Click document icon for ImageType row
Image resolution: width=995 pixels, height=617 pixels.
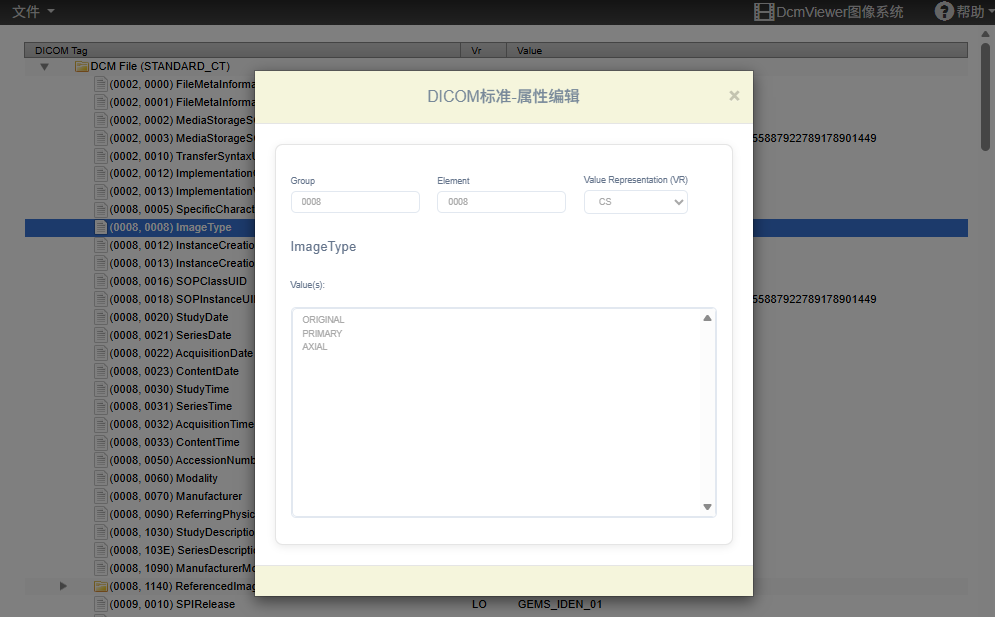coord(100,227)
